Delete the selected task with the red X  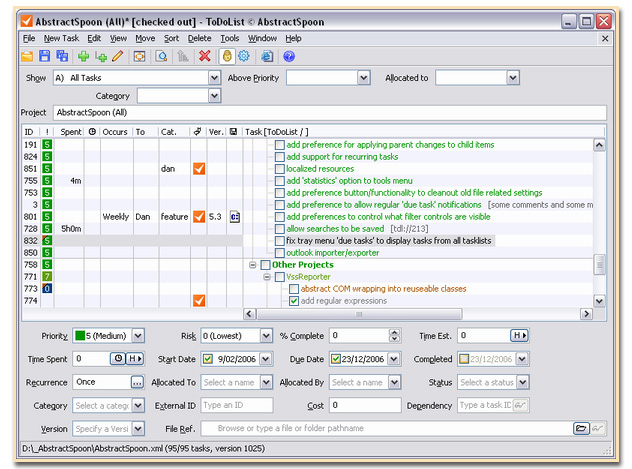pyautogui.click(x=205, y=56)
